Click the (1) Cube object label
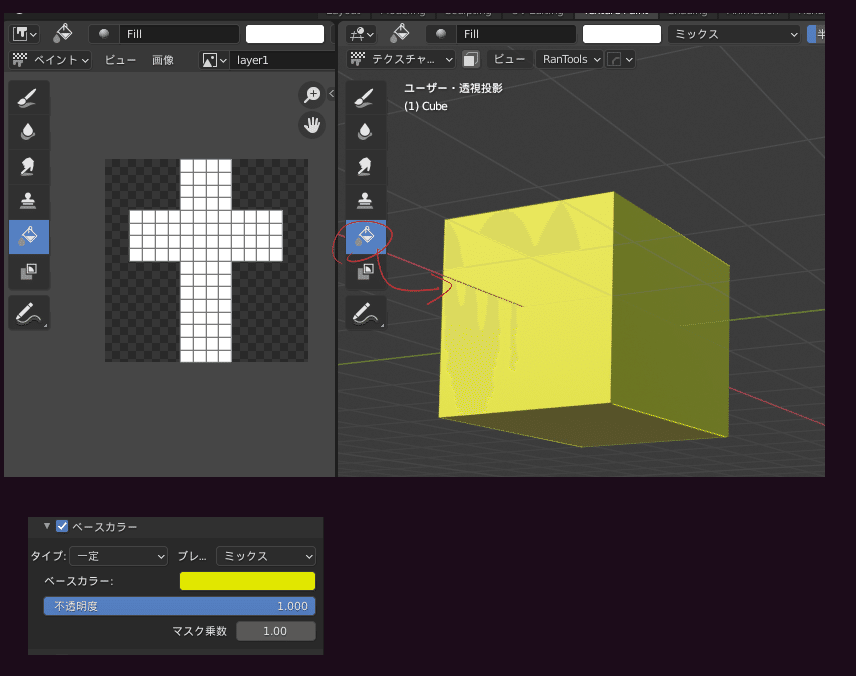Viewport: 856px width, 676px height. (x=426, y=106)
